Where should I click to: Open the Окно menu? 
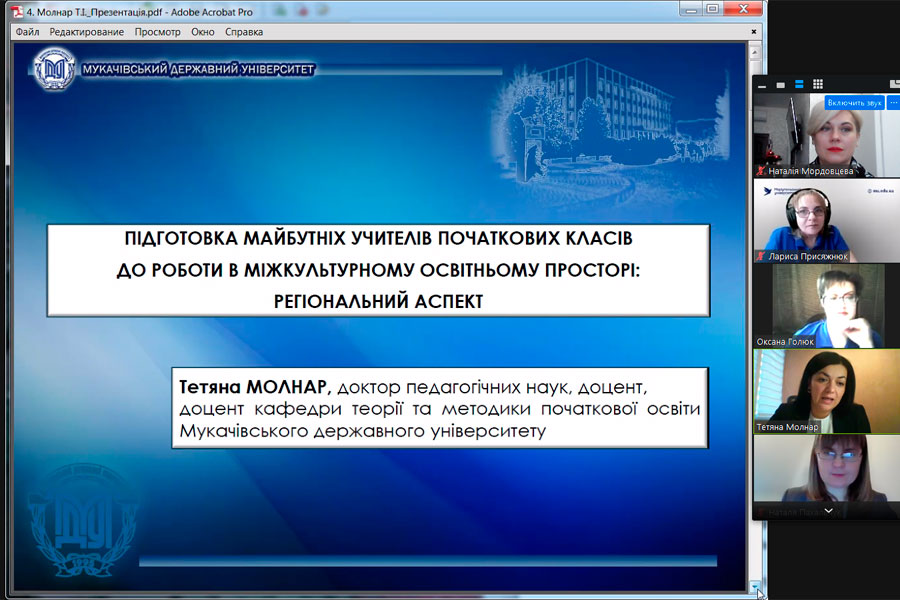(x=203, y=32)
